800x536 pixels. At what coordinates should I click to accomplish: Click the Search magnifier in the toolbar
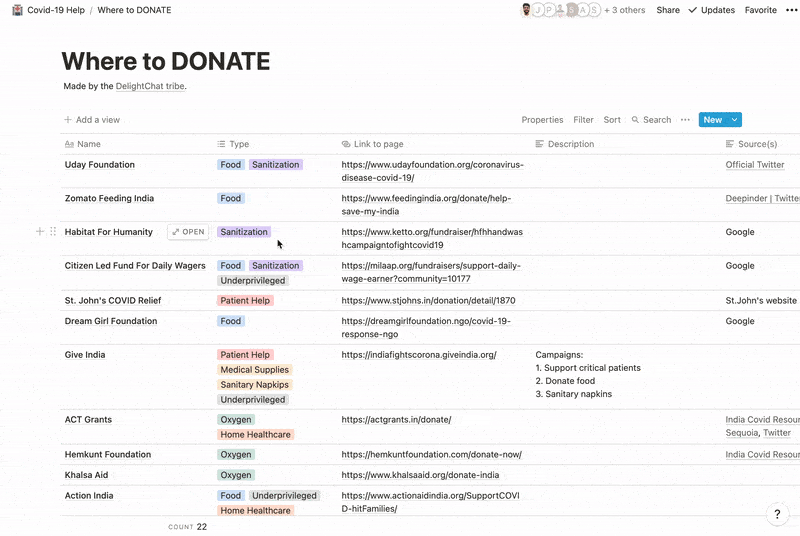(636, 120)
